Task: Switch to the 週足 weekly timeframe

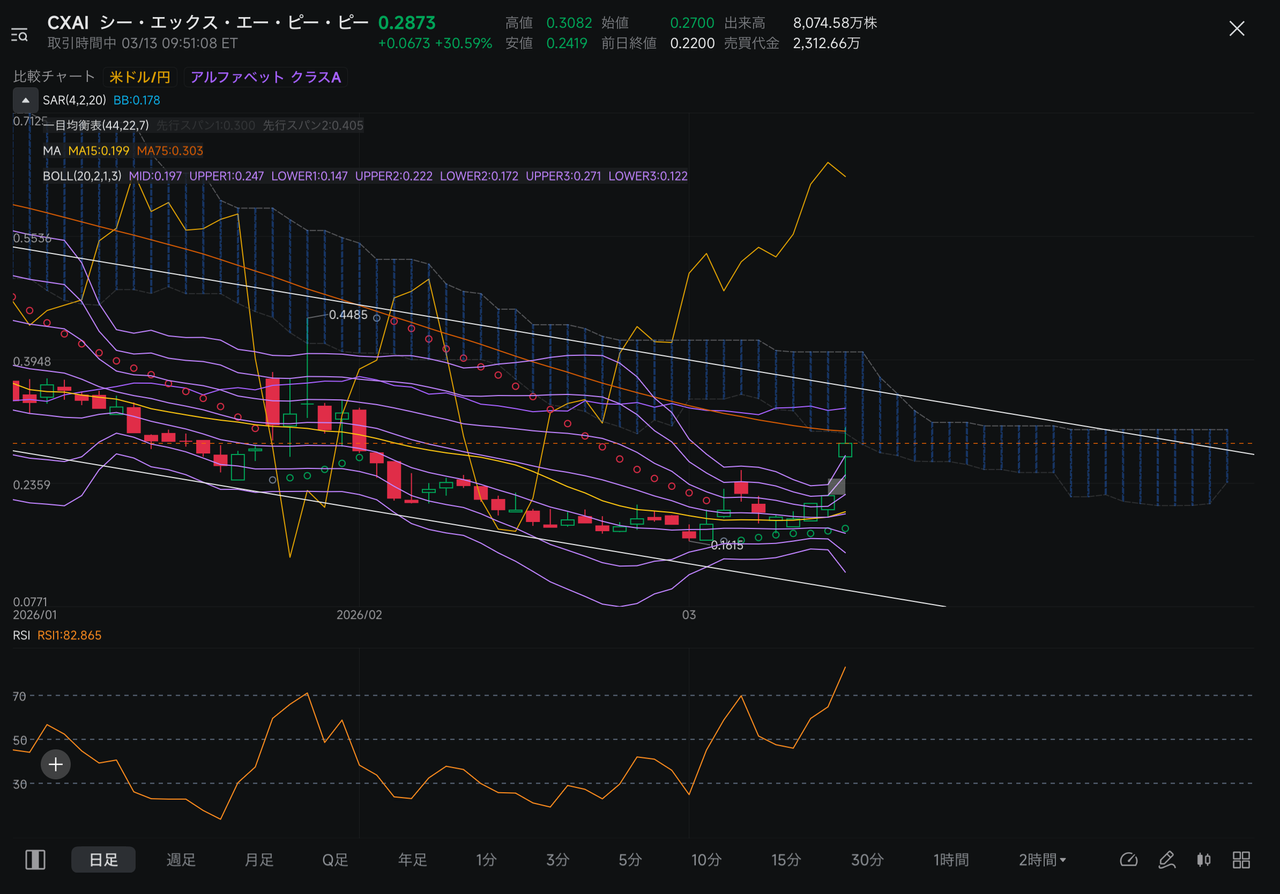Action: [x=181, y=860]
